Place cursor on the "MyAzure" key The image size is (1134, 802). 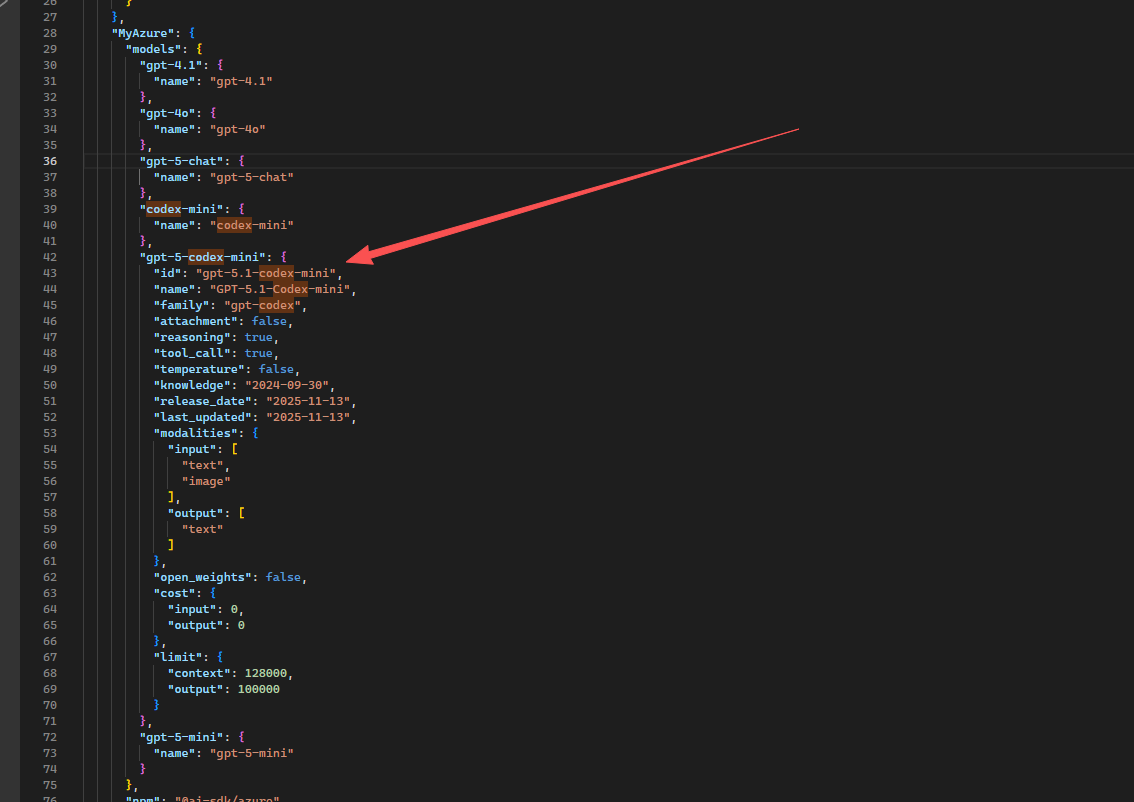coord(145,33)
